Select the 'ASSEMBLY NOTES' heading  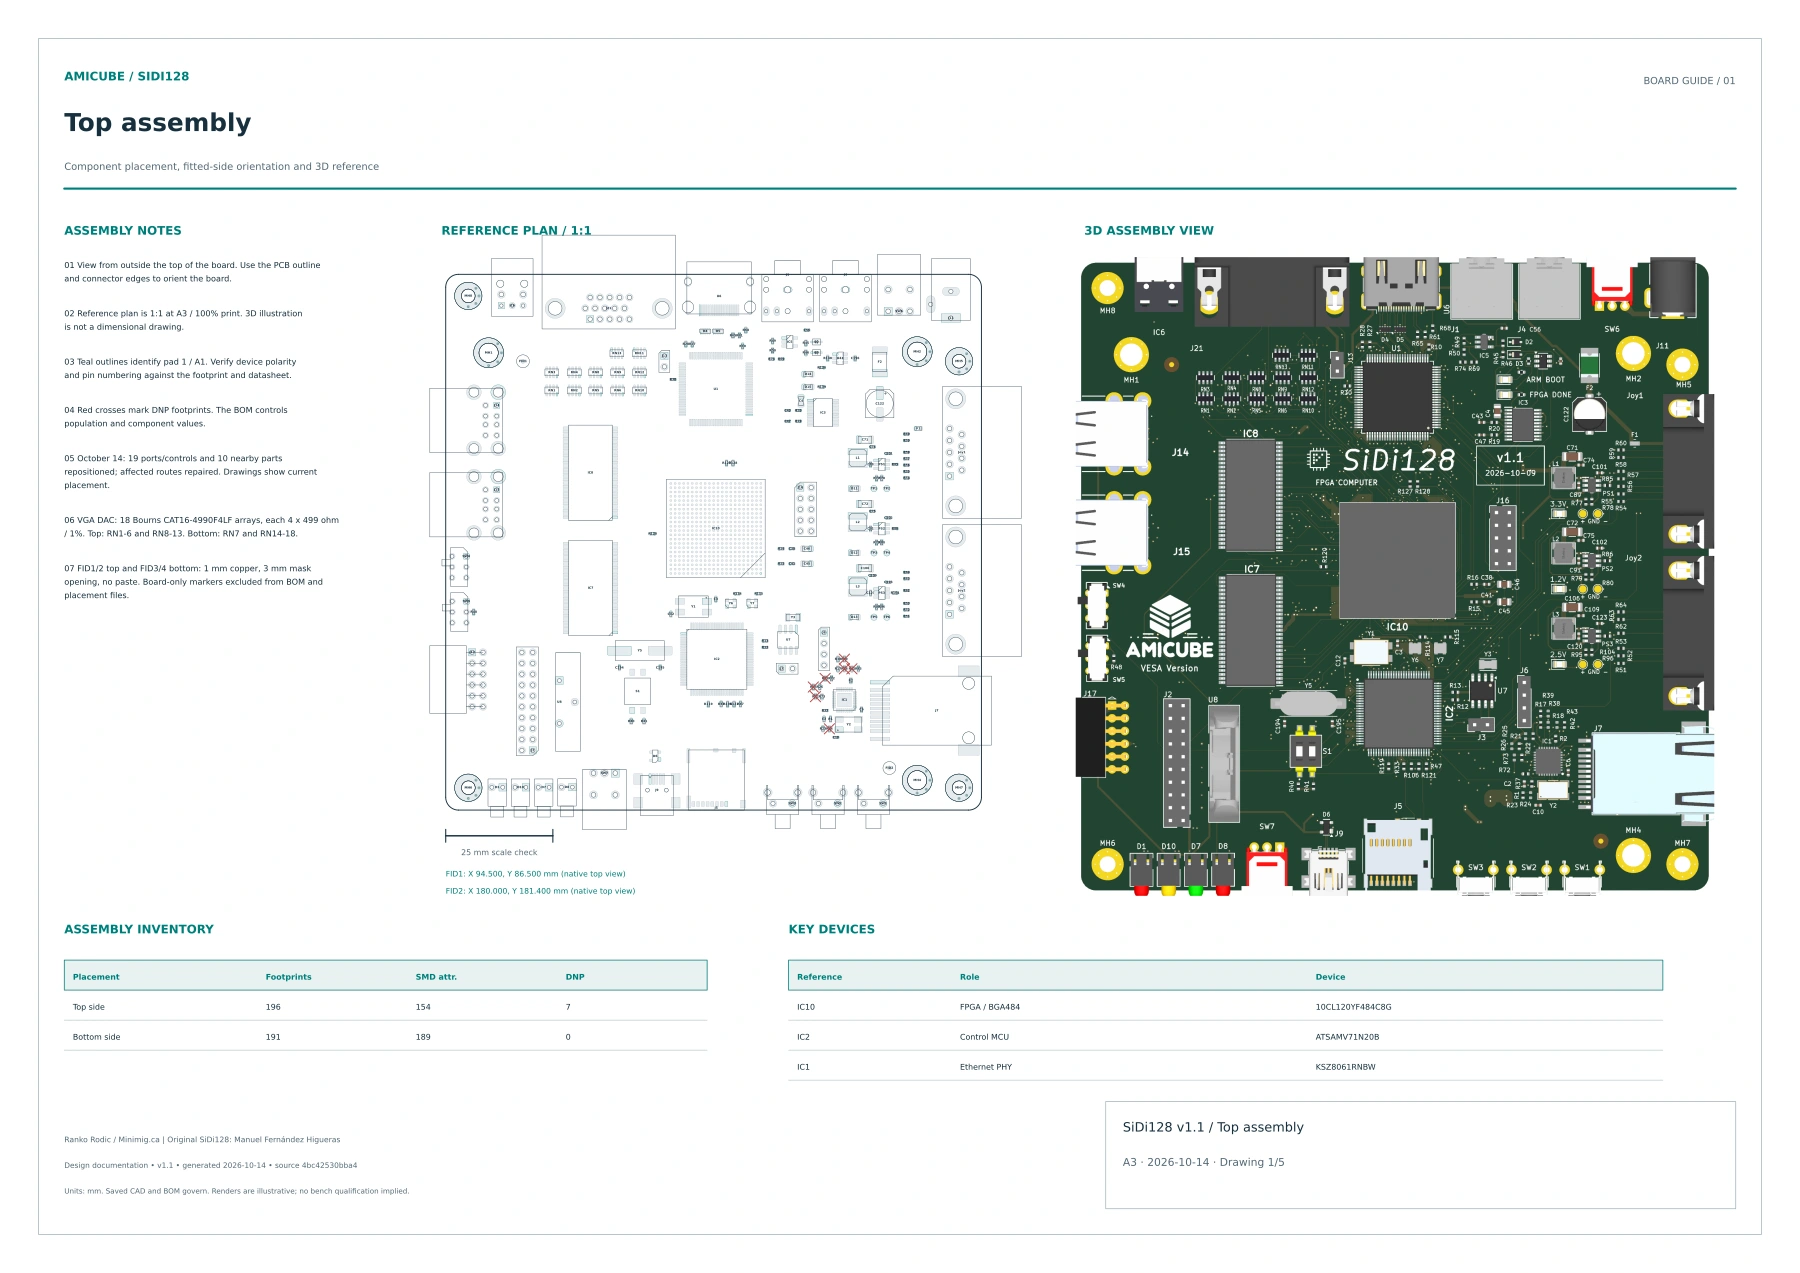click(x=123, y=231)
